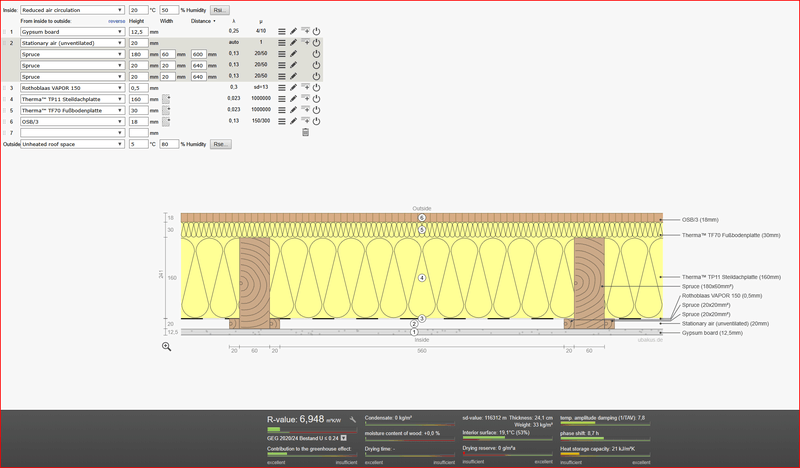Toggle the power switch for the Gypsum board layer

pos(316,32)
